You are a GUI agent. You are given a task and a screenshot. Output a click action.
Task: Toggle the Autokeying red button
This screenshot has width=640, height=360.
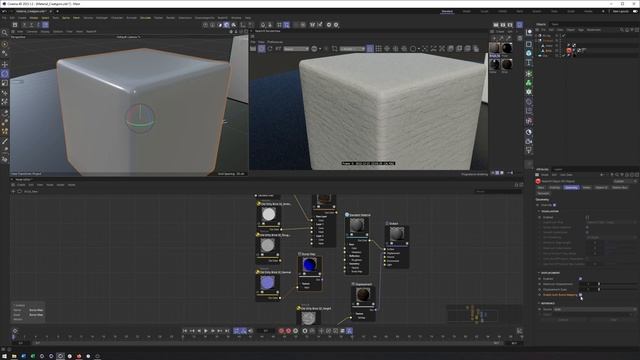click(289, 331)
